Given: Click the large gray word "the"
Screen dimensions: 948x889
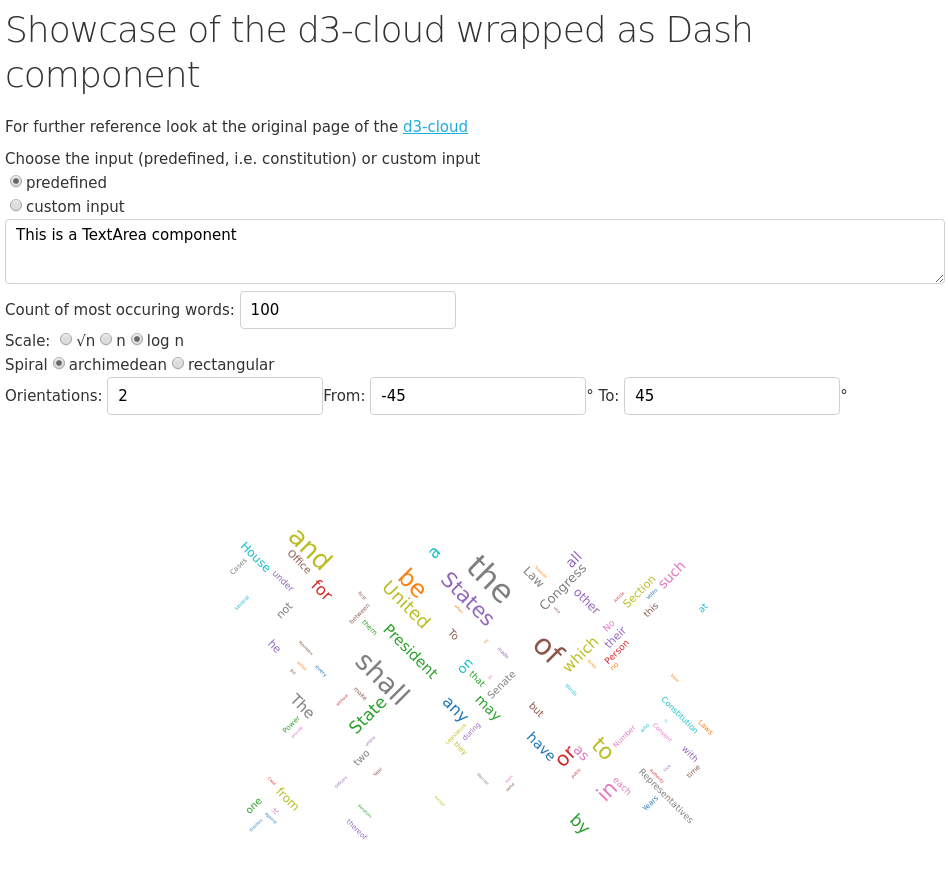Looking at the screenshot, I should [x=490, y=579].
